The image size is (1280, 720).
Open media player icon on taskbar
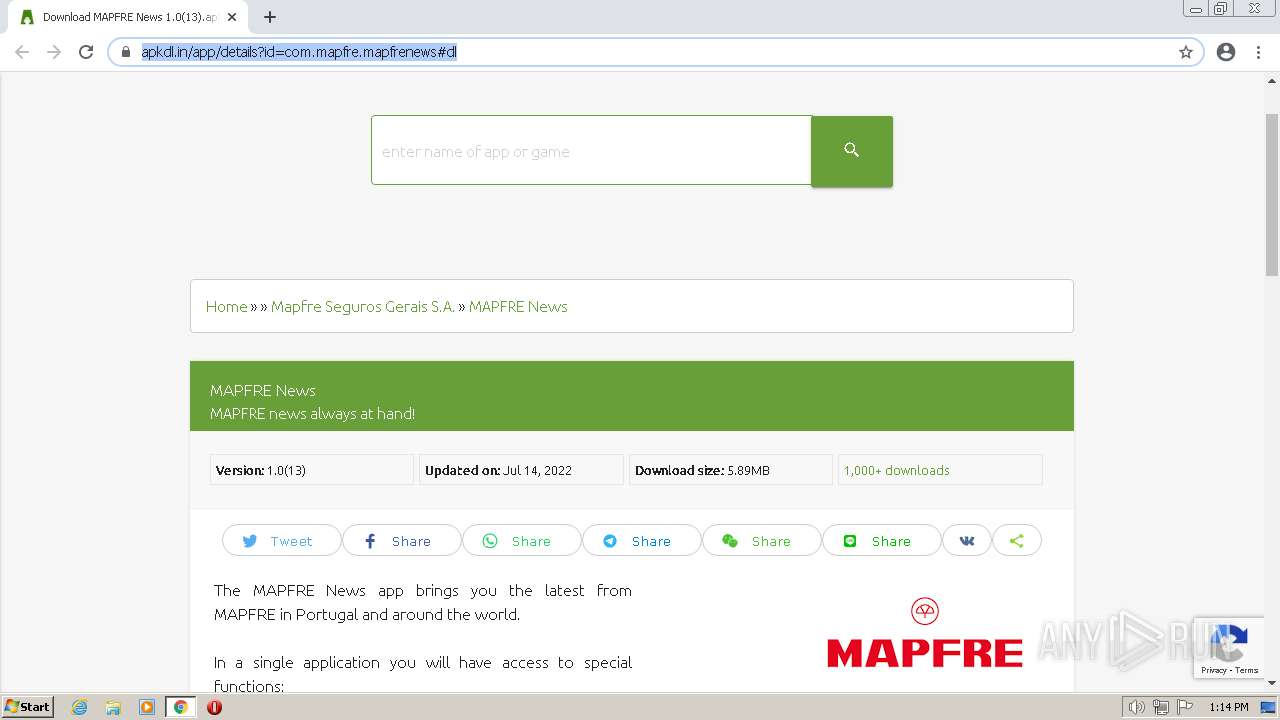(146, 707)
